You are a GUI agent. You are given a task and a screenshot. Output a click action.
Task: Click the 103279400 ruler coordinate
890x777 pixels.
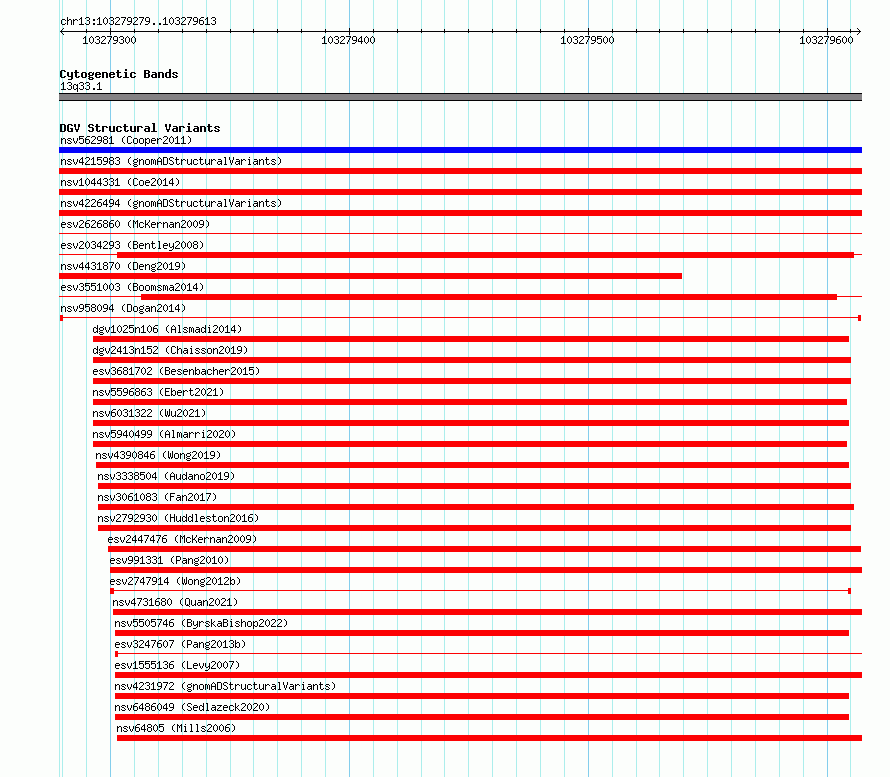pos(349,40)
